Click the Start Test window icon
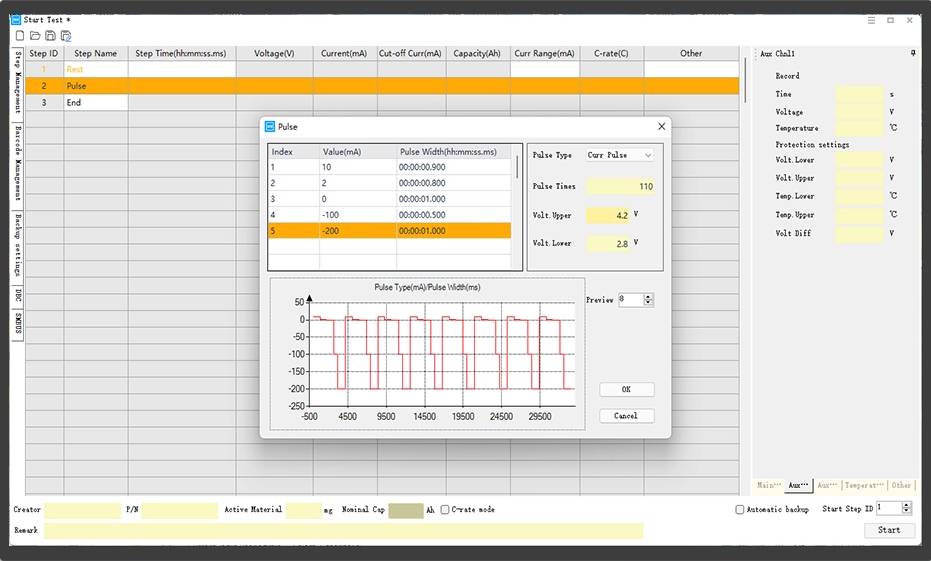This screenshot has width=931, height=561. (x=16, y=20)
